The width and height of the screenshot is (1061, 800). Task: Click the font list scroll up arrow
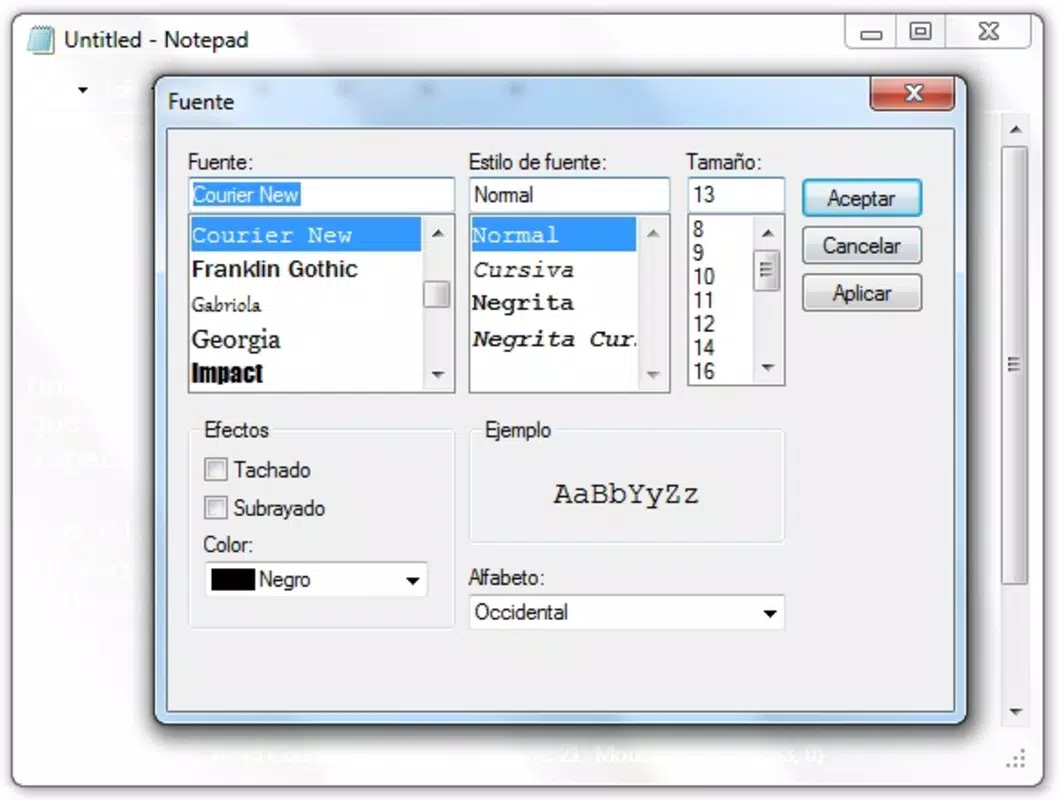tap(438, 234)
